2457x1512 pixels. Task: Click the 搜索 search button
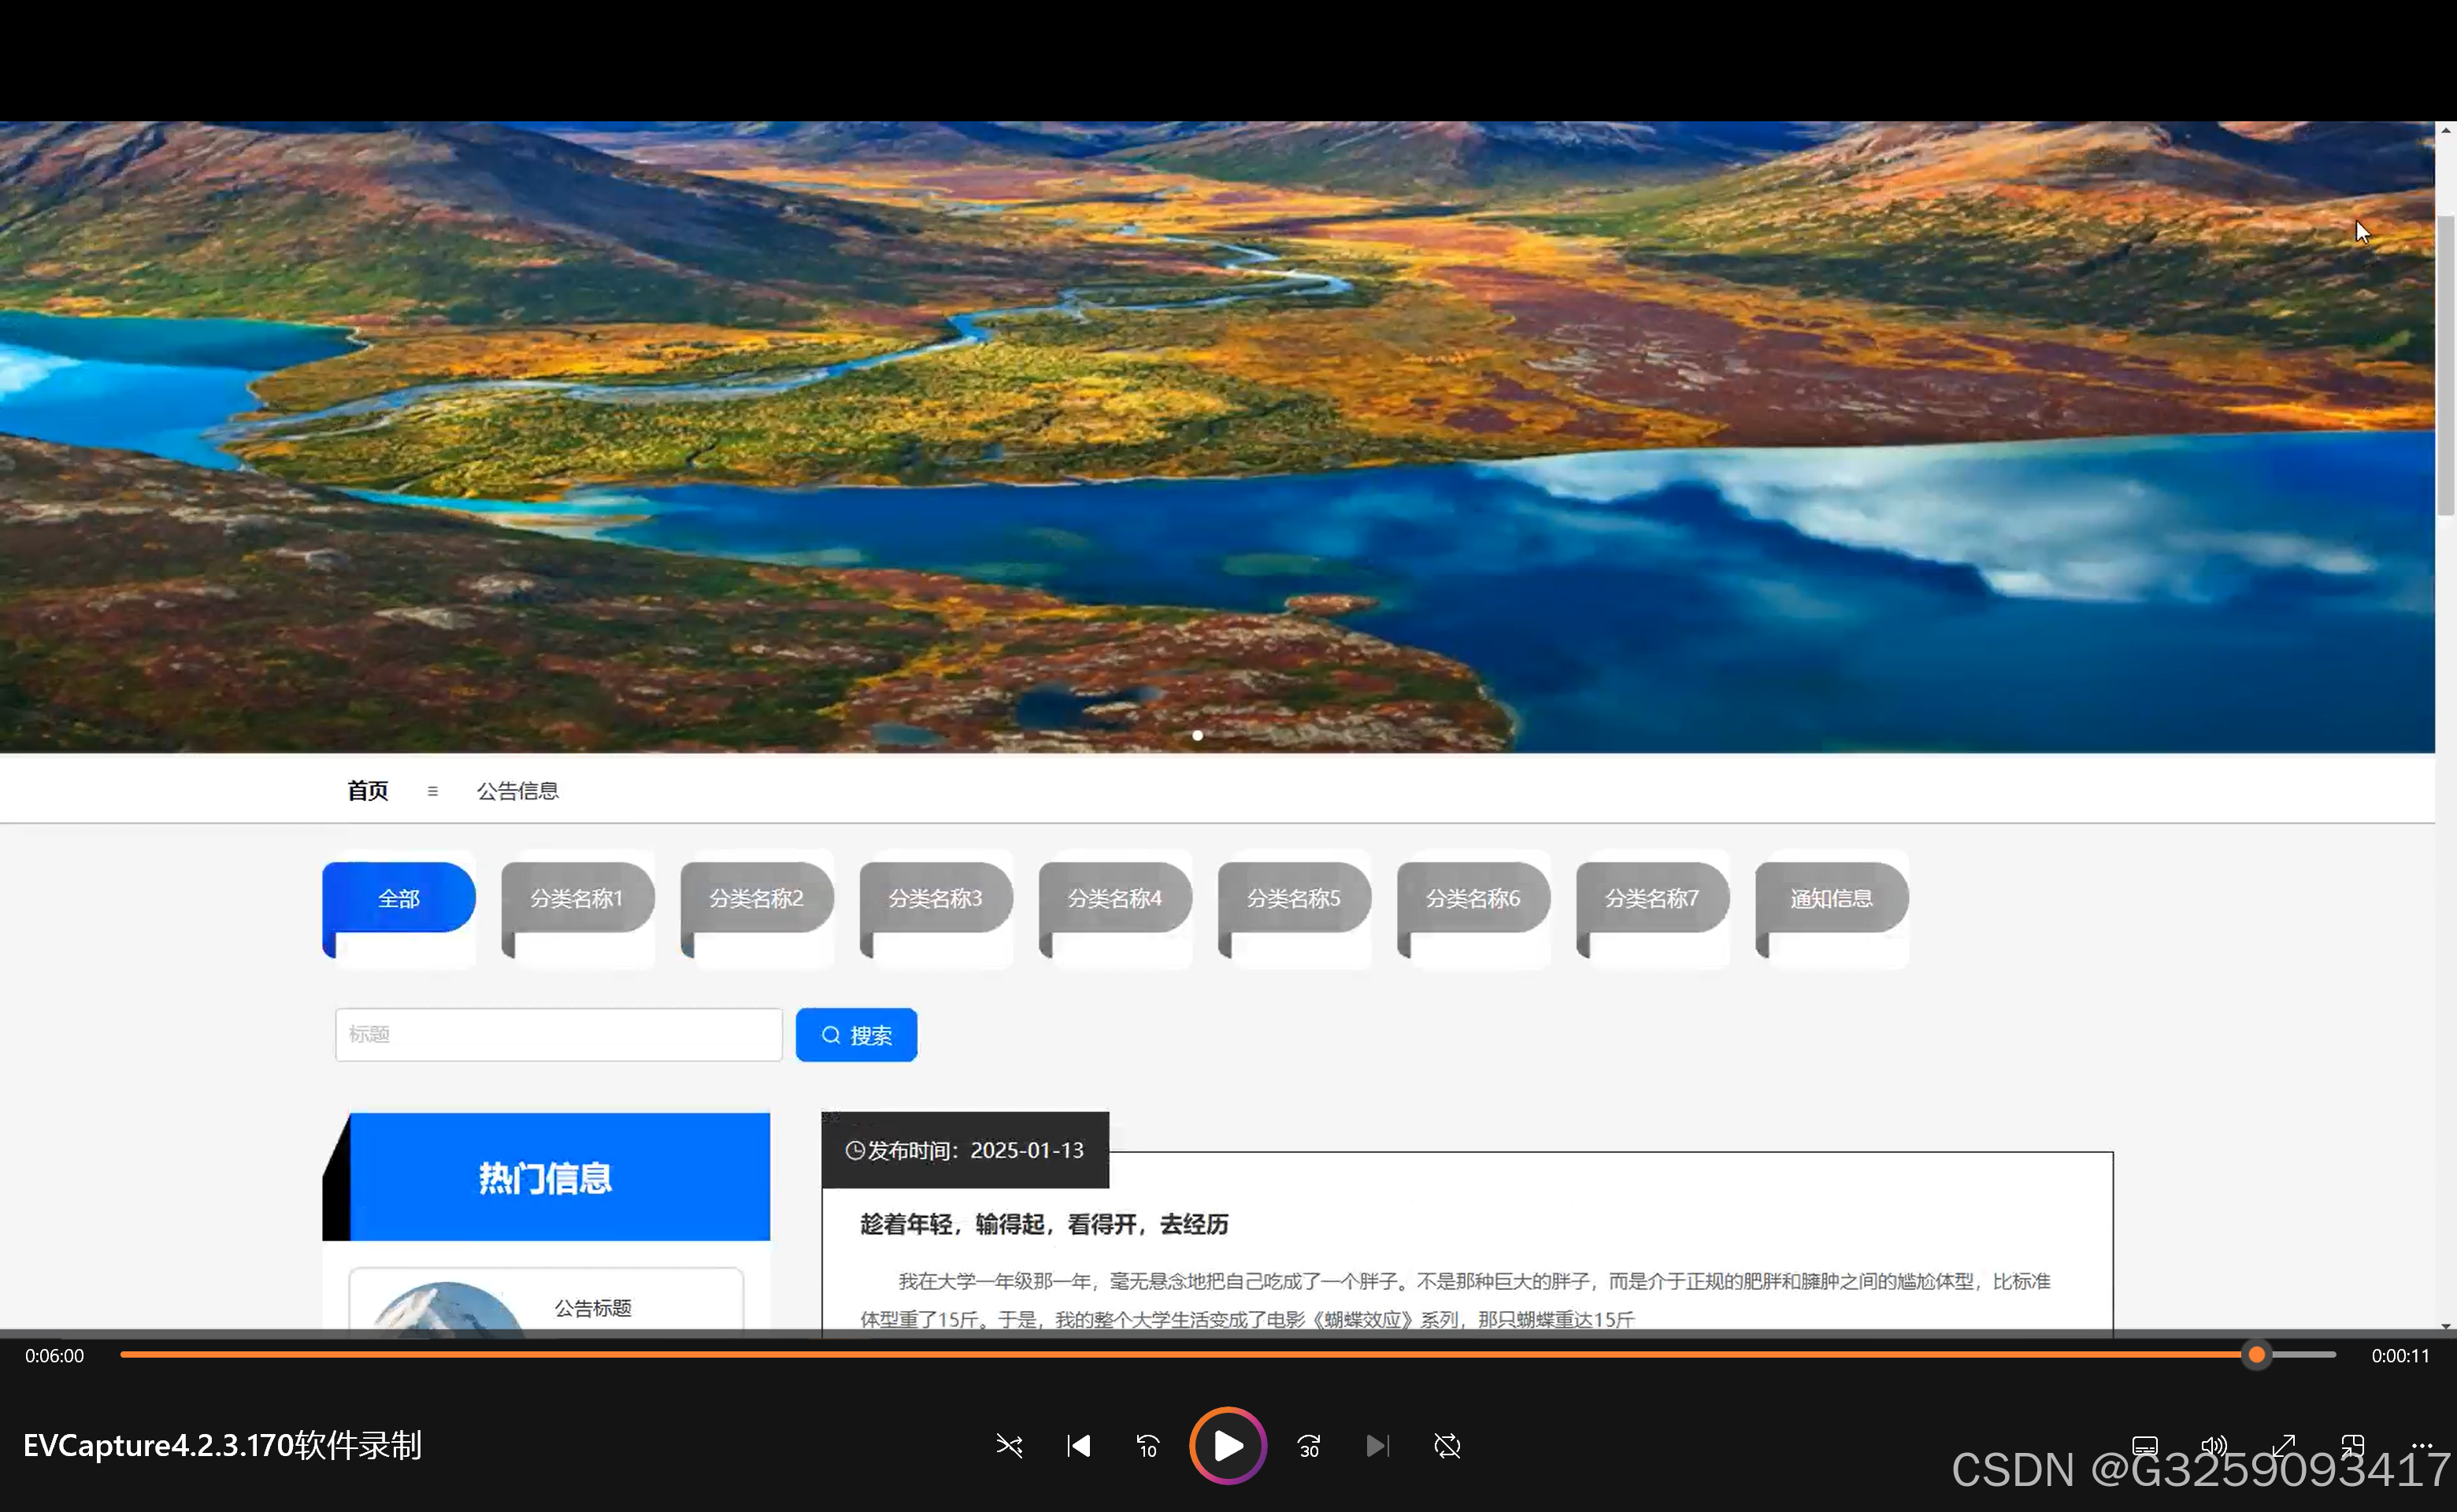tap(856, 1035)
